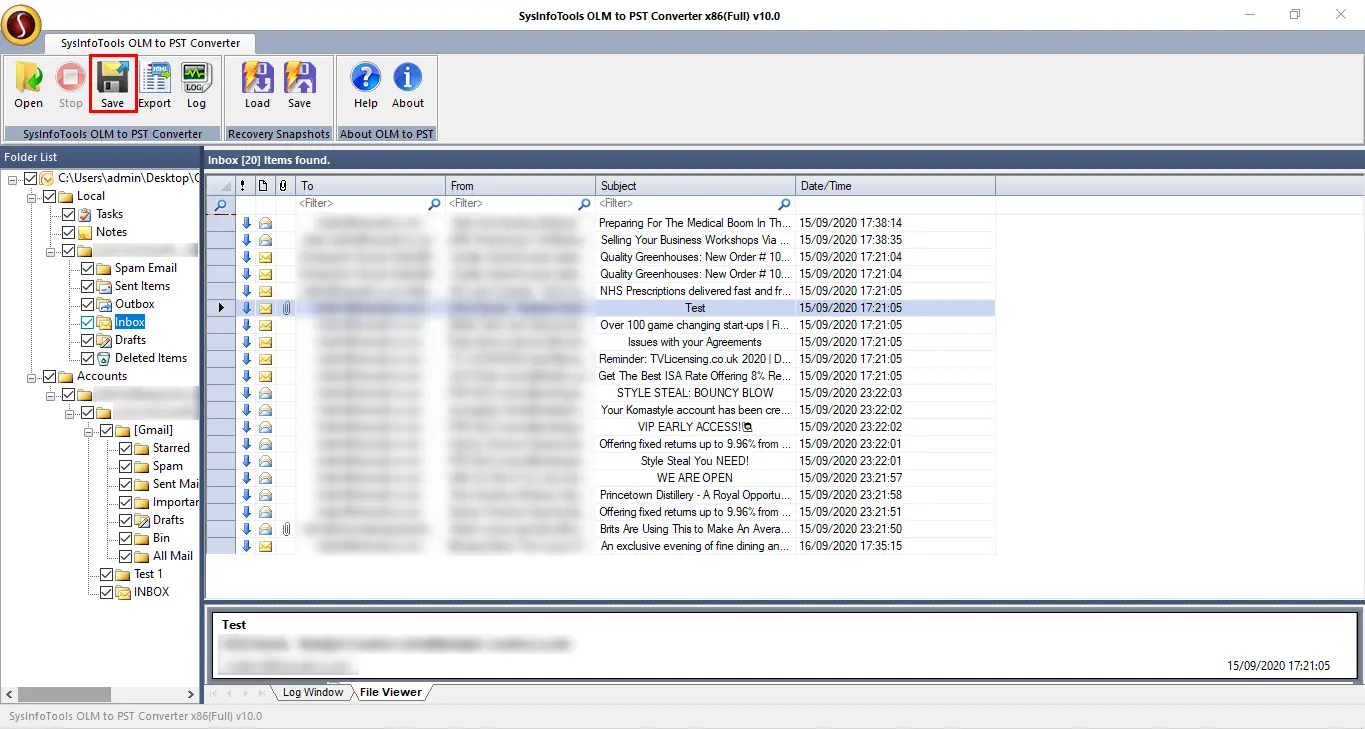Screen dimensions: 1365x729
Task: Click the Notes folder icon in the tree
Action: (85, 232)
